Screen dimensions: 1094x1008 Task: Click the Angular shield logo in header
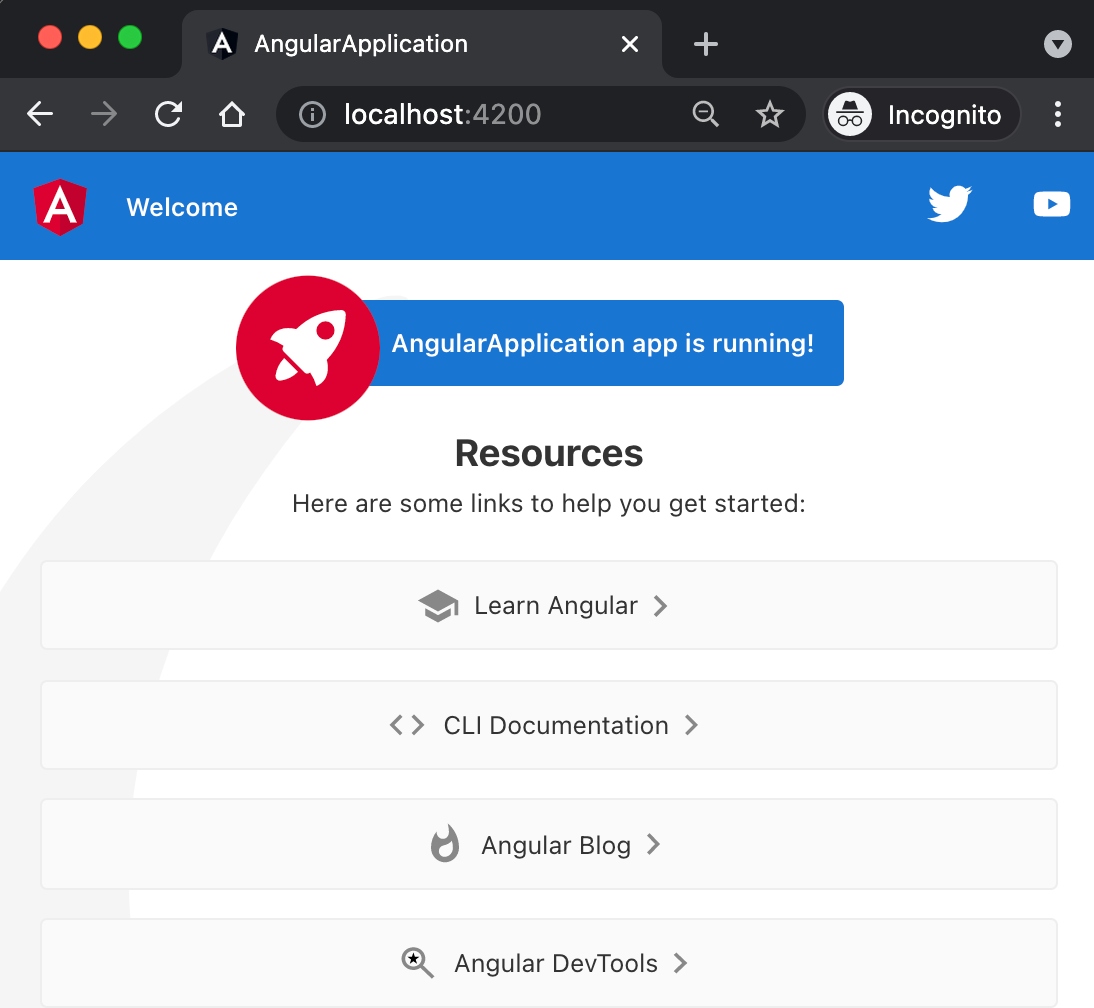[x=60, y=207]
